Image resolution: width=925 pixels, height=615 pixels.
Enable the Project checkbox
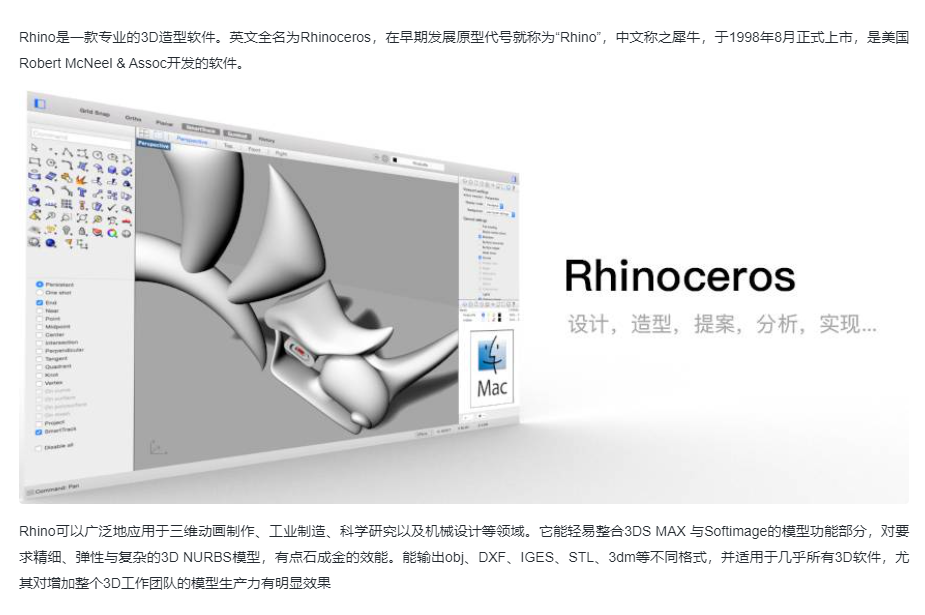[x=39, y=423]
